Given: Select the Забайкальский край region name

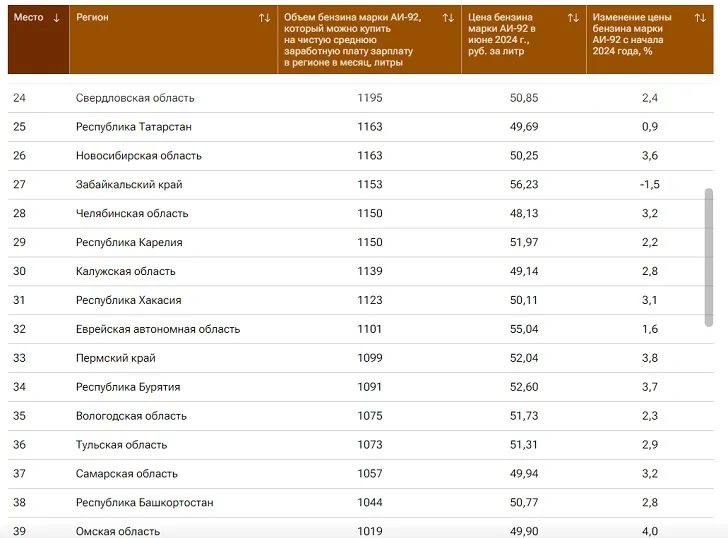Looking at the screenshot, I should (129, 185).
